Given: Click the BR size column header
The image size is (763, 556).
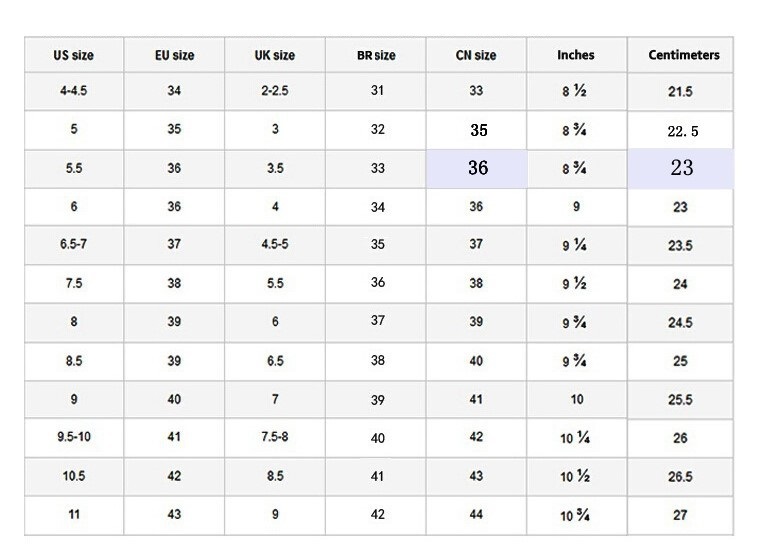Looking at the screenshot, I should coord(376,56).
